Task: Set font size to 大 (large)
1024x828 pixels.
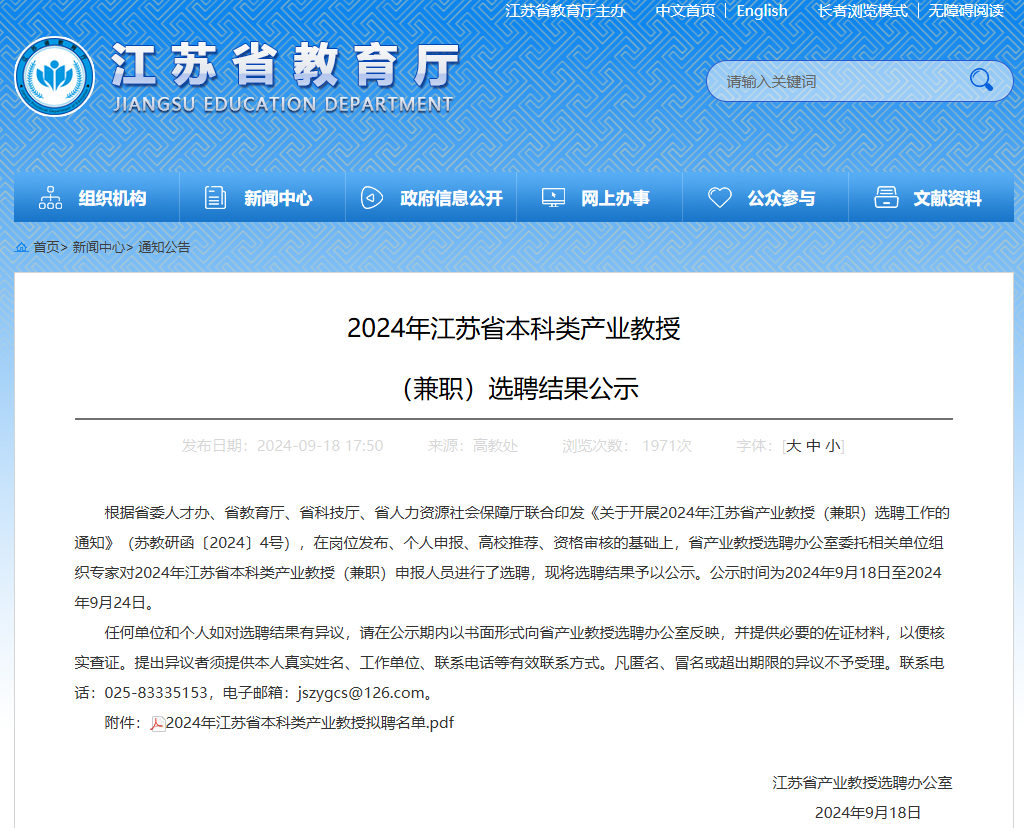Action: [x=793, y=446]
